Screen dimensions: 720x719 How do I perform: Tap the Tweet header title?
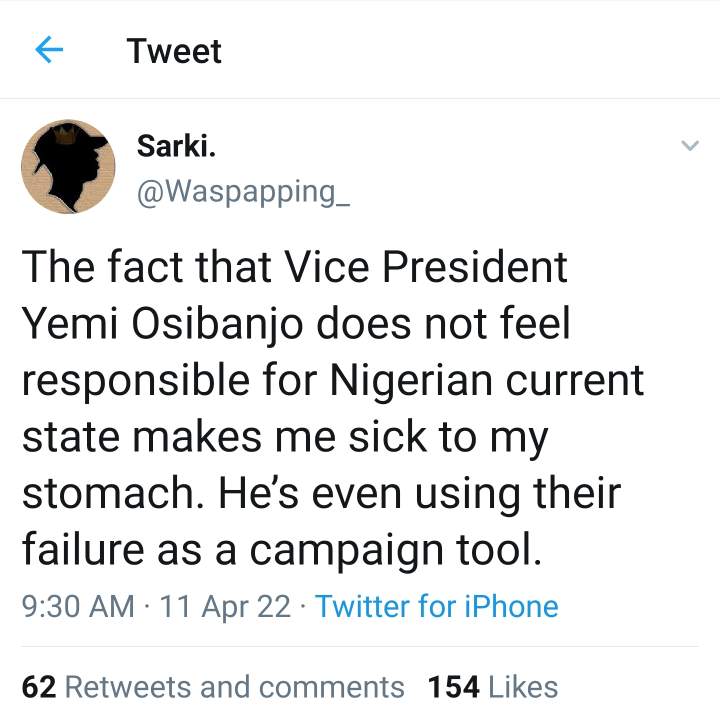tap(174, 51)
